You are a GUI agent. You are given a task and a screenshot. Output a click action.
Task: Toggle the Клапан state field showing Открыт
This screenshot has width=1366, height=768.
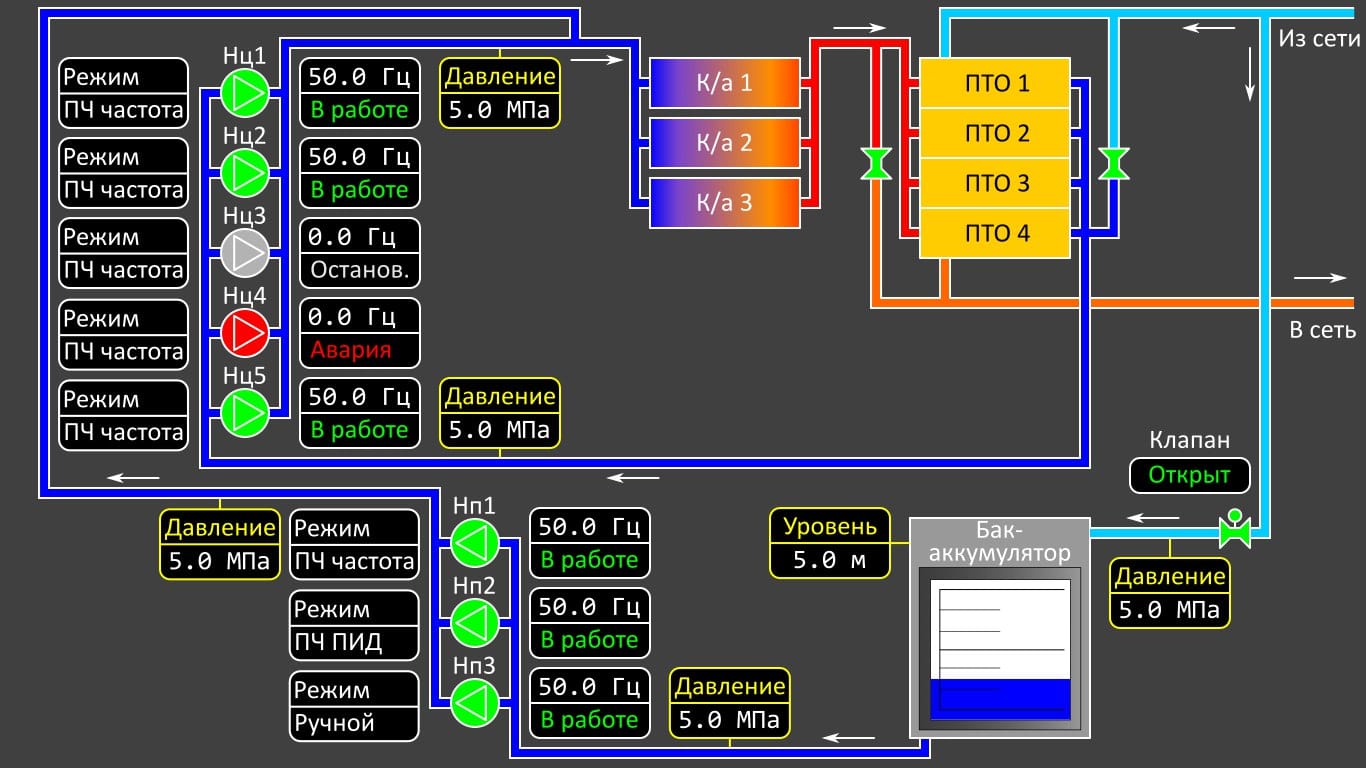[x=1189, y=476]
